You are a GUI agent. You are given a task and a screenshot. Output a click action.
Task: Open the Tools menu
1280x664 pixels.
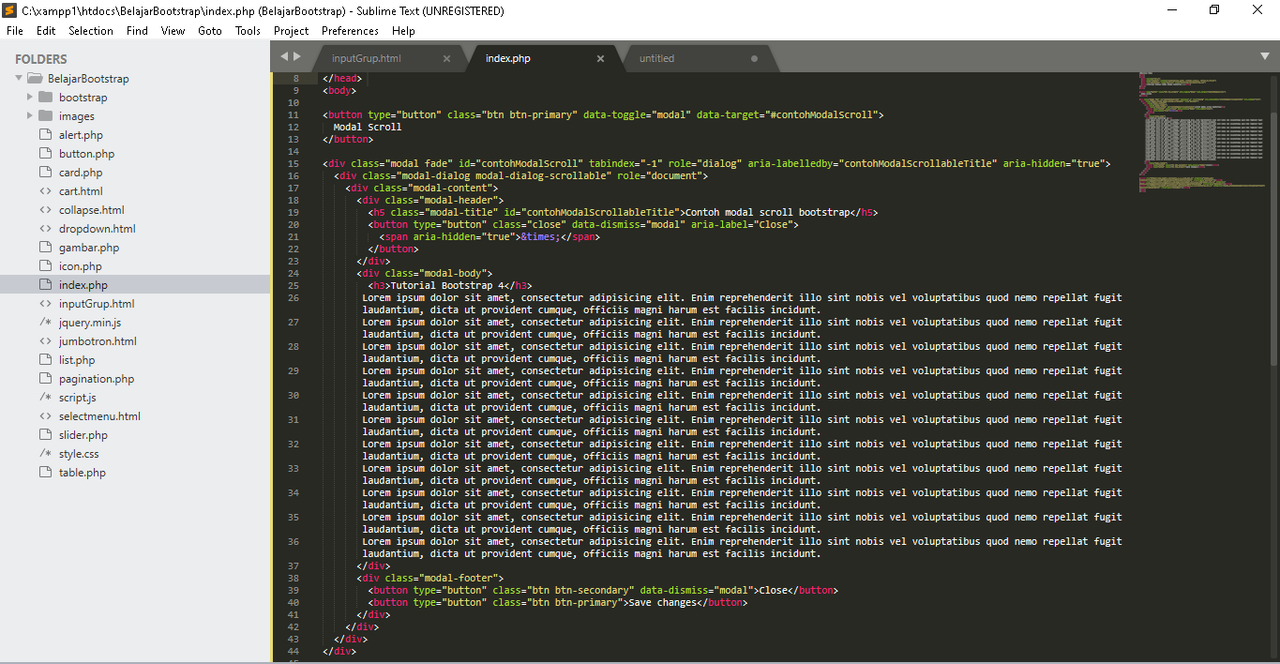[248, 31]
